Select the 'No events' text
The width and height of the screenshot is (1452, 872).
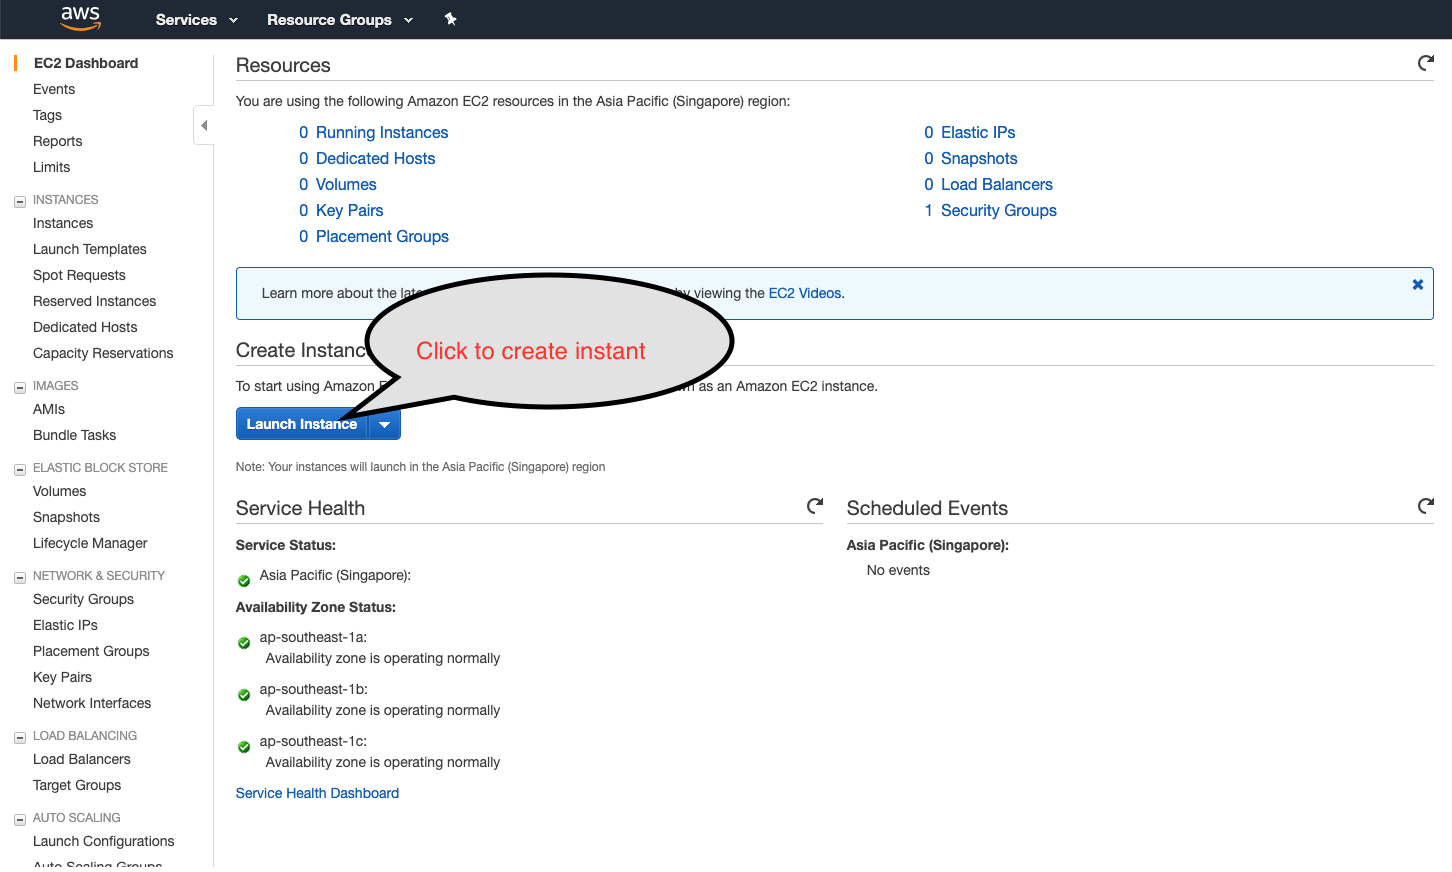(x=898, y=570)
